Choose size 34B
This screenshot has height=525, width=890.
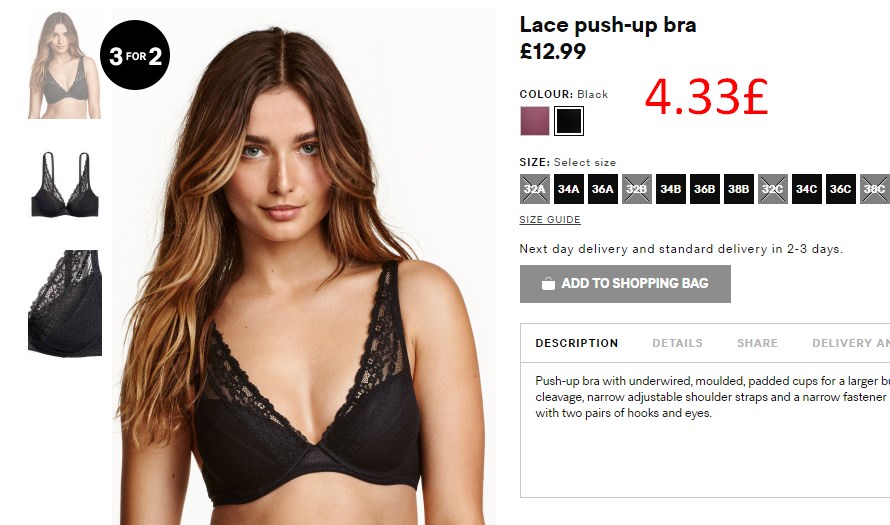pos(670,189)
